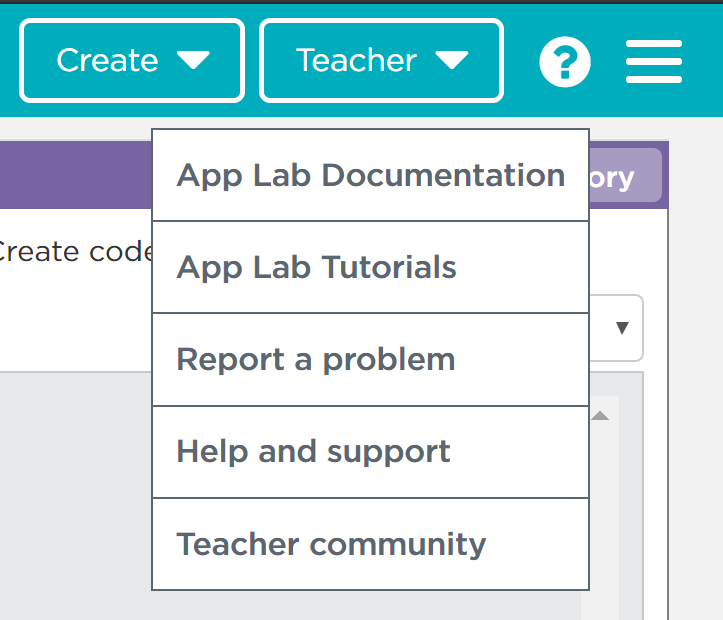The image size is (723, 620).
Task: Click the triangle arrow on Teacher button
Action: (452, 61)
